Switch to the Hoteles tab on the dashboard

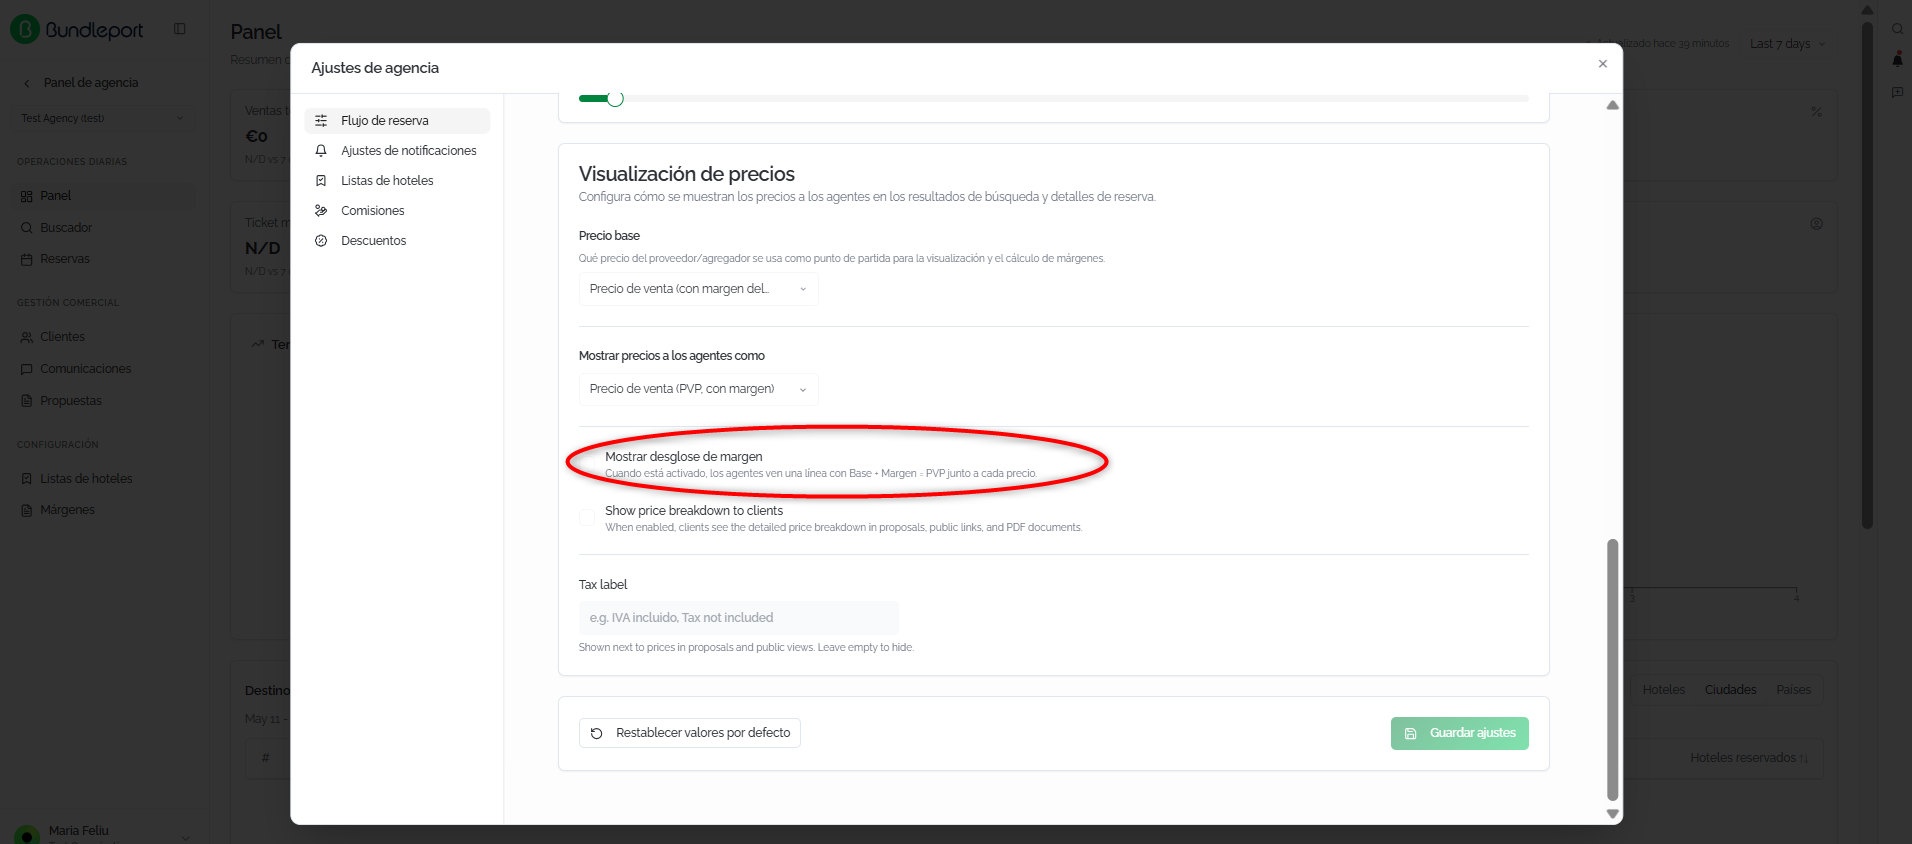(1663, 690)
